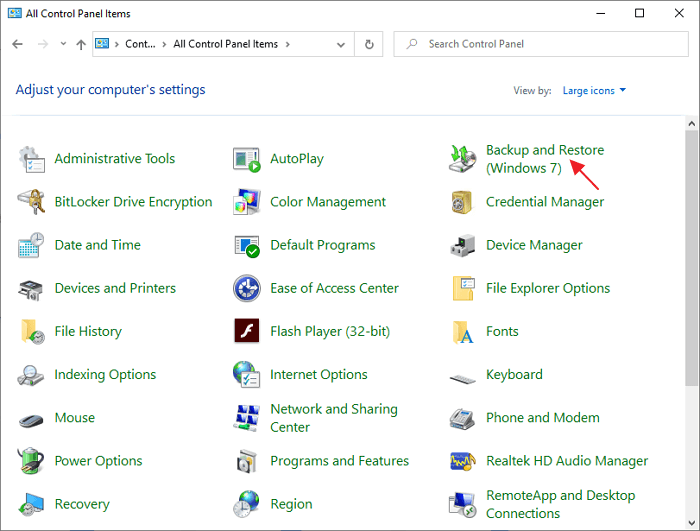This screenshot has height=531, width=700.
Task: Open the Date and Time icon
Action: [31, 245]
